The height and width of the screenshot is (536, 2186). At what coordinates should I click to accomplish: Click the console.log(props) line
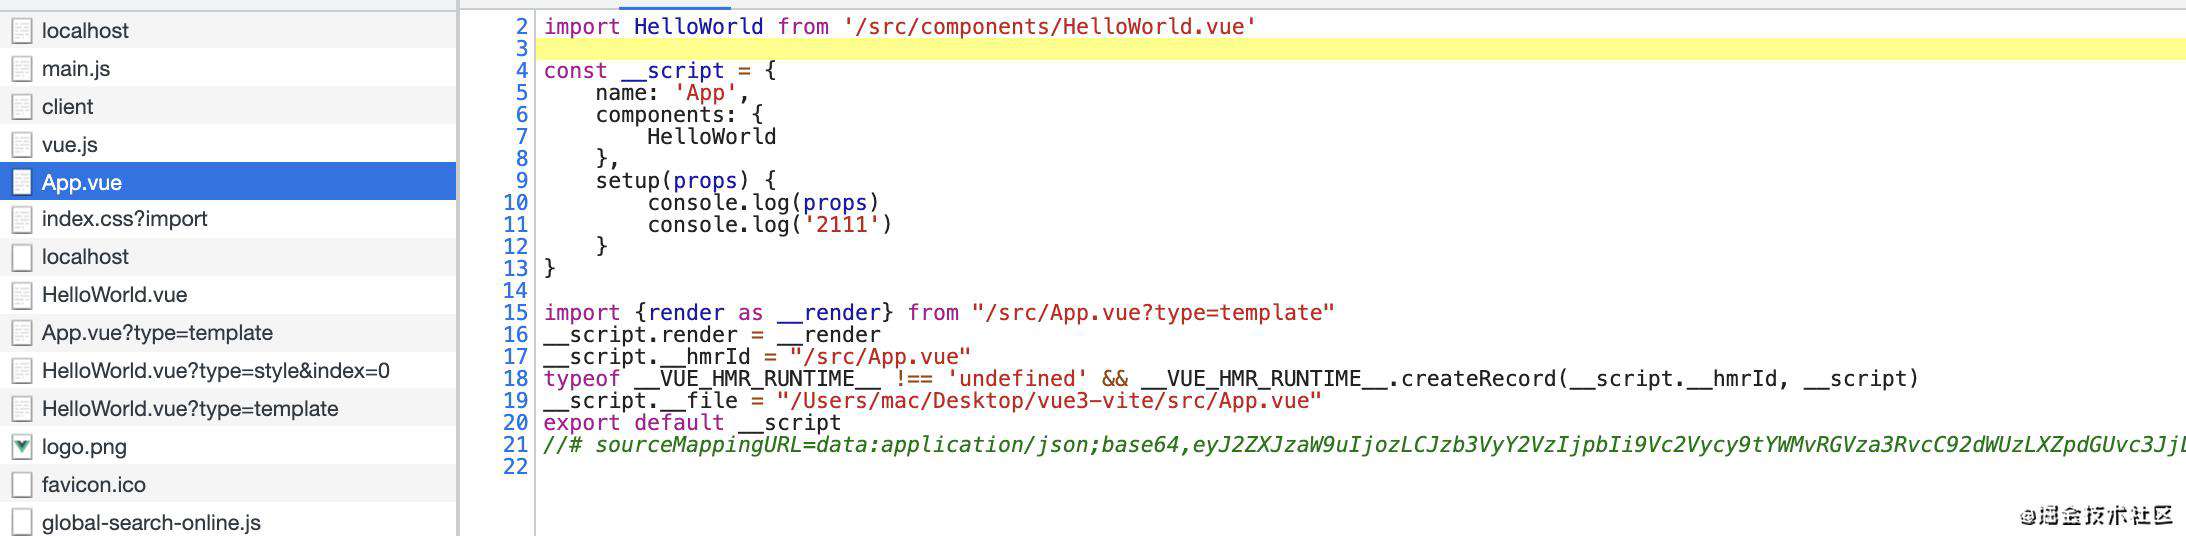coord(763,203)
